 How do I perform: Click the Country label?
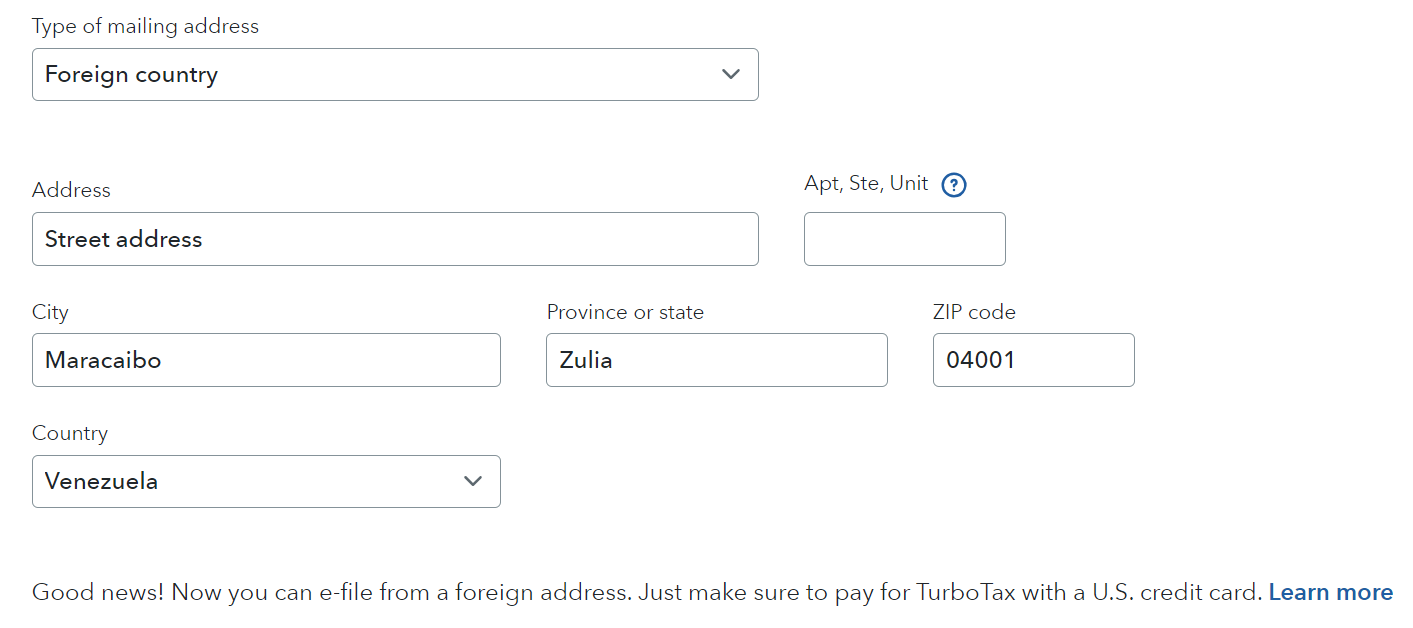click(x=70, y=433)
